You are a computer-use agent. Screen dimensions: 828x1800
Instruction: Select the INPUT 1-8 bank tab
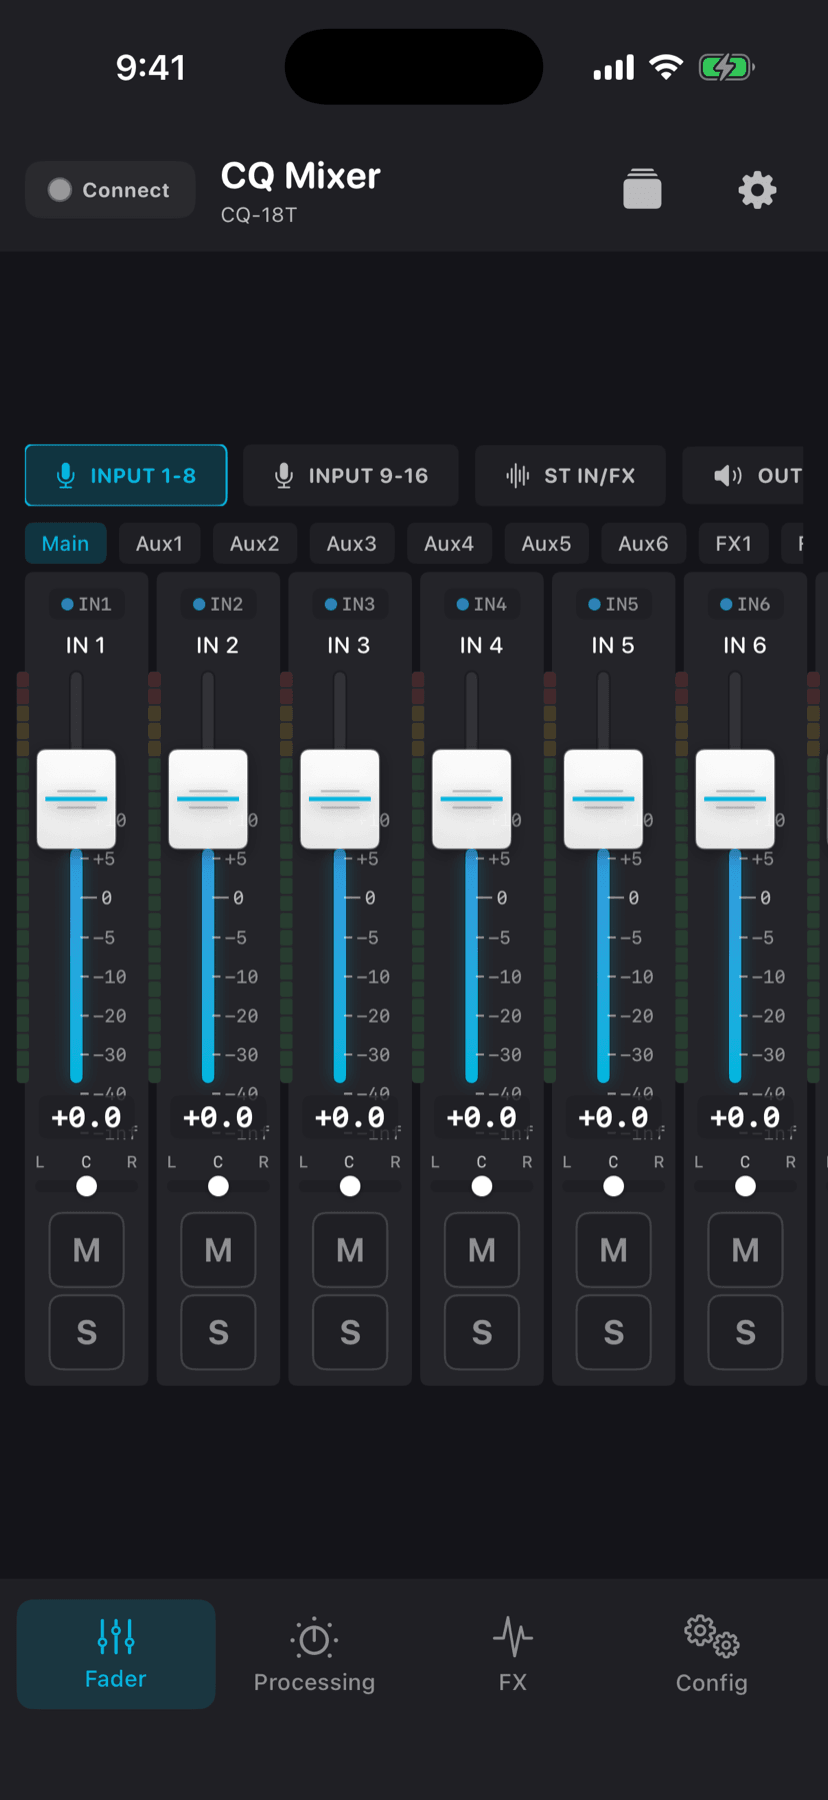126,475
